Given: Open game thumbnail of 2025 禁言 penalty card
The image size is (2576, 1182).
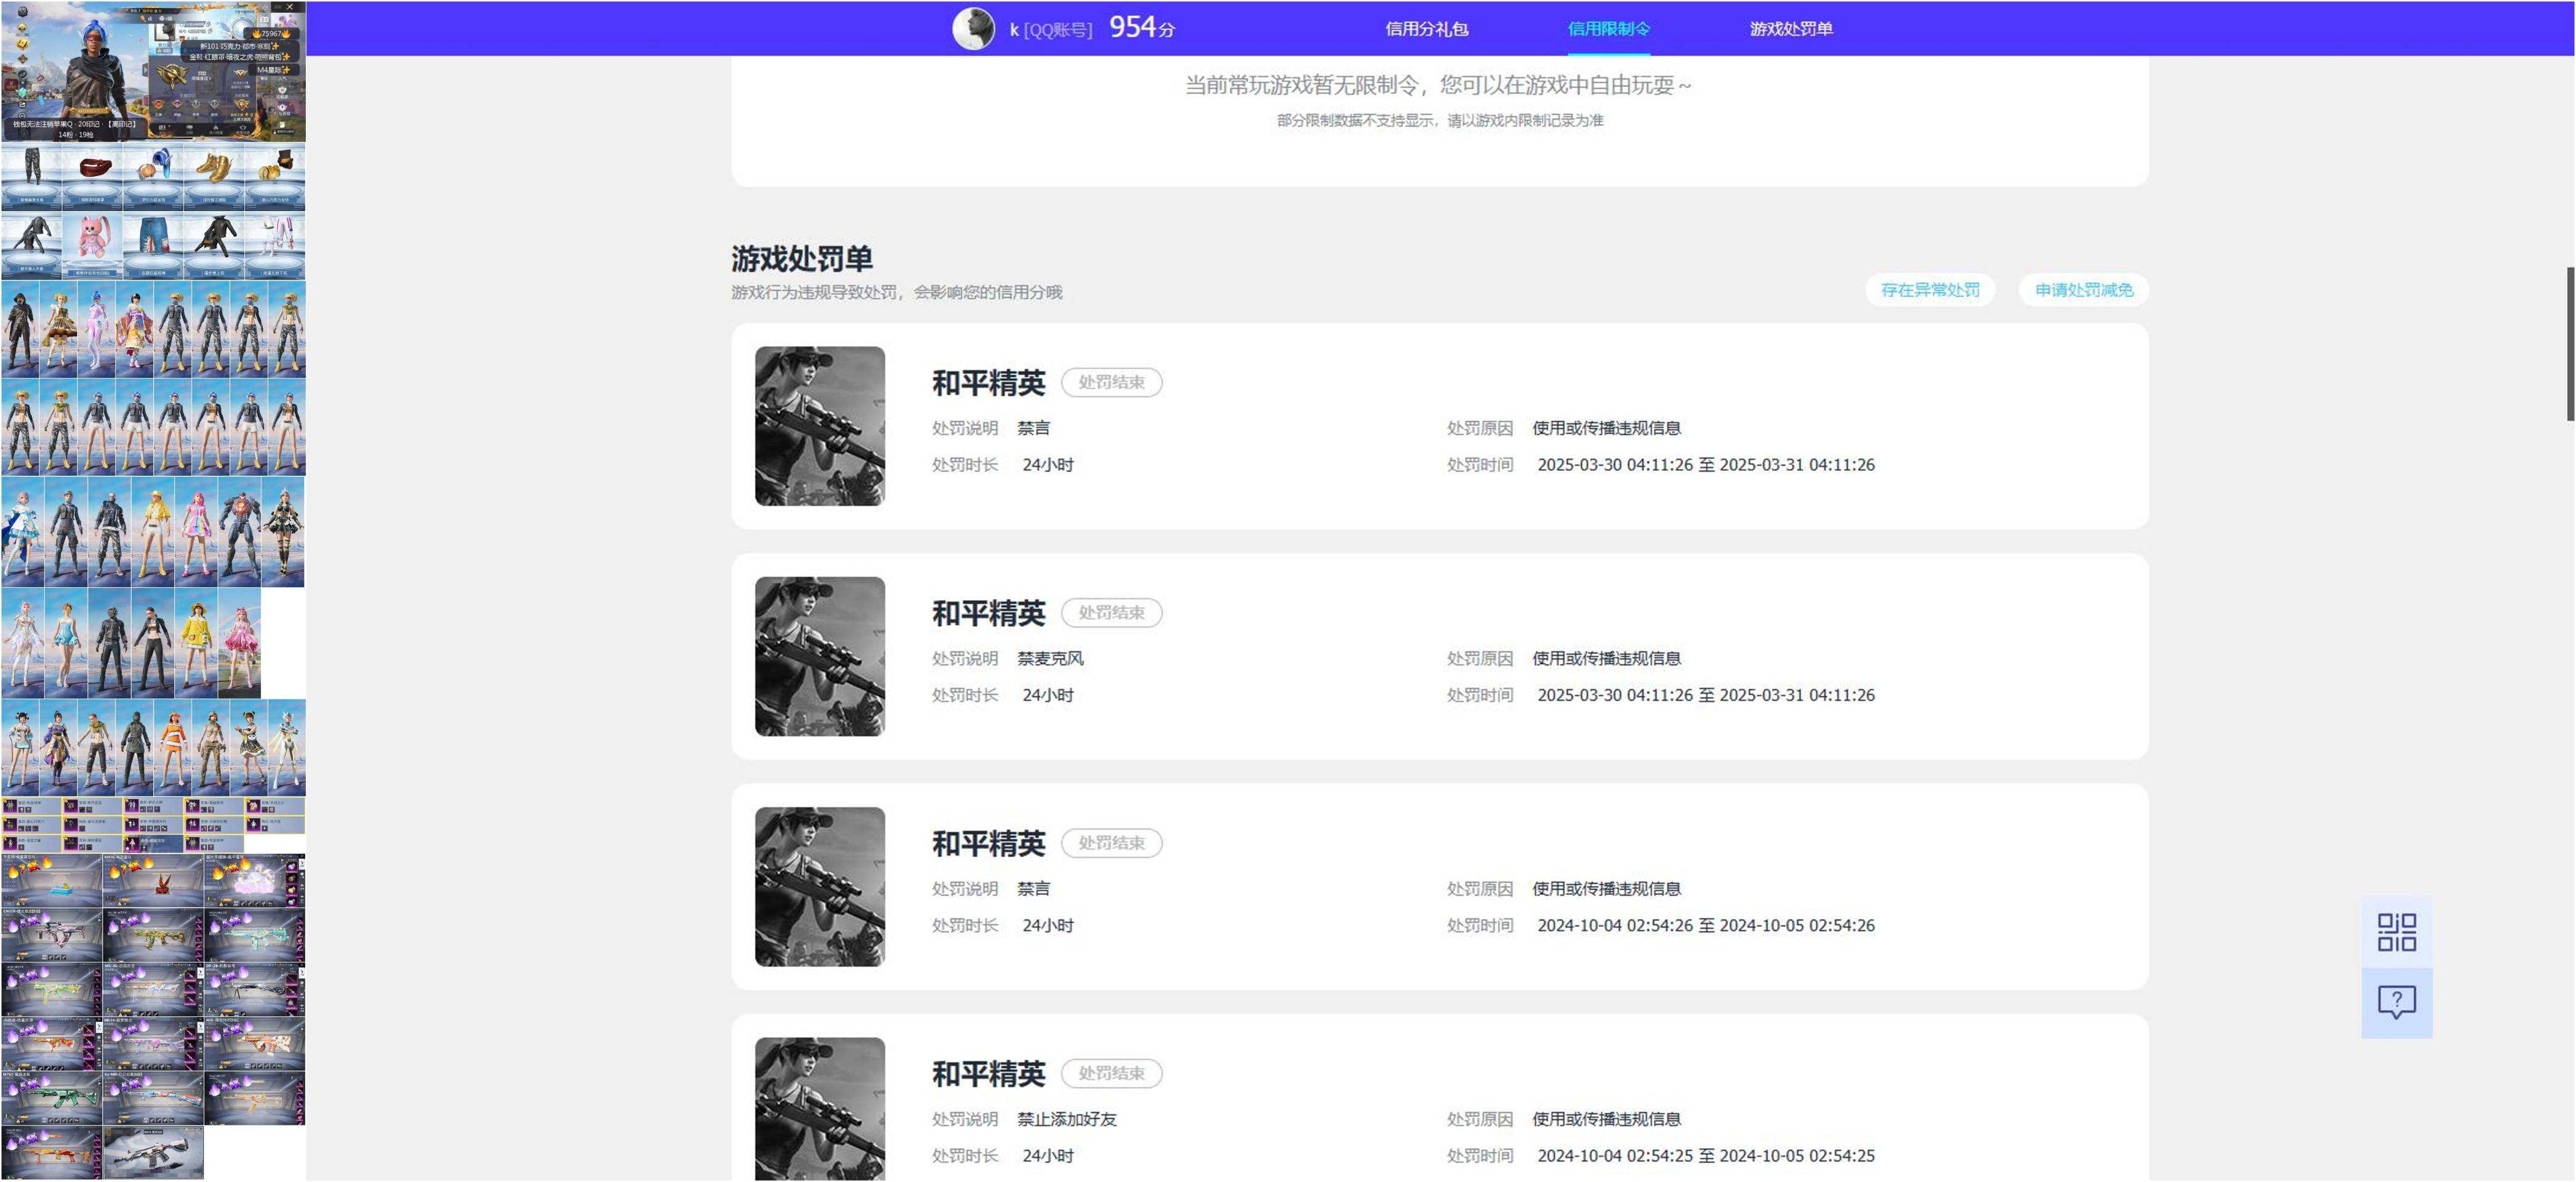Looking at the screenshot, I should click(819, 426).
